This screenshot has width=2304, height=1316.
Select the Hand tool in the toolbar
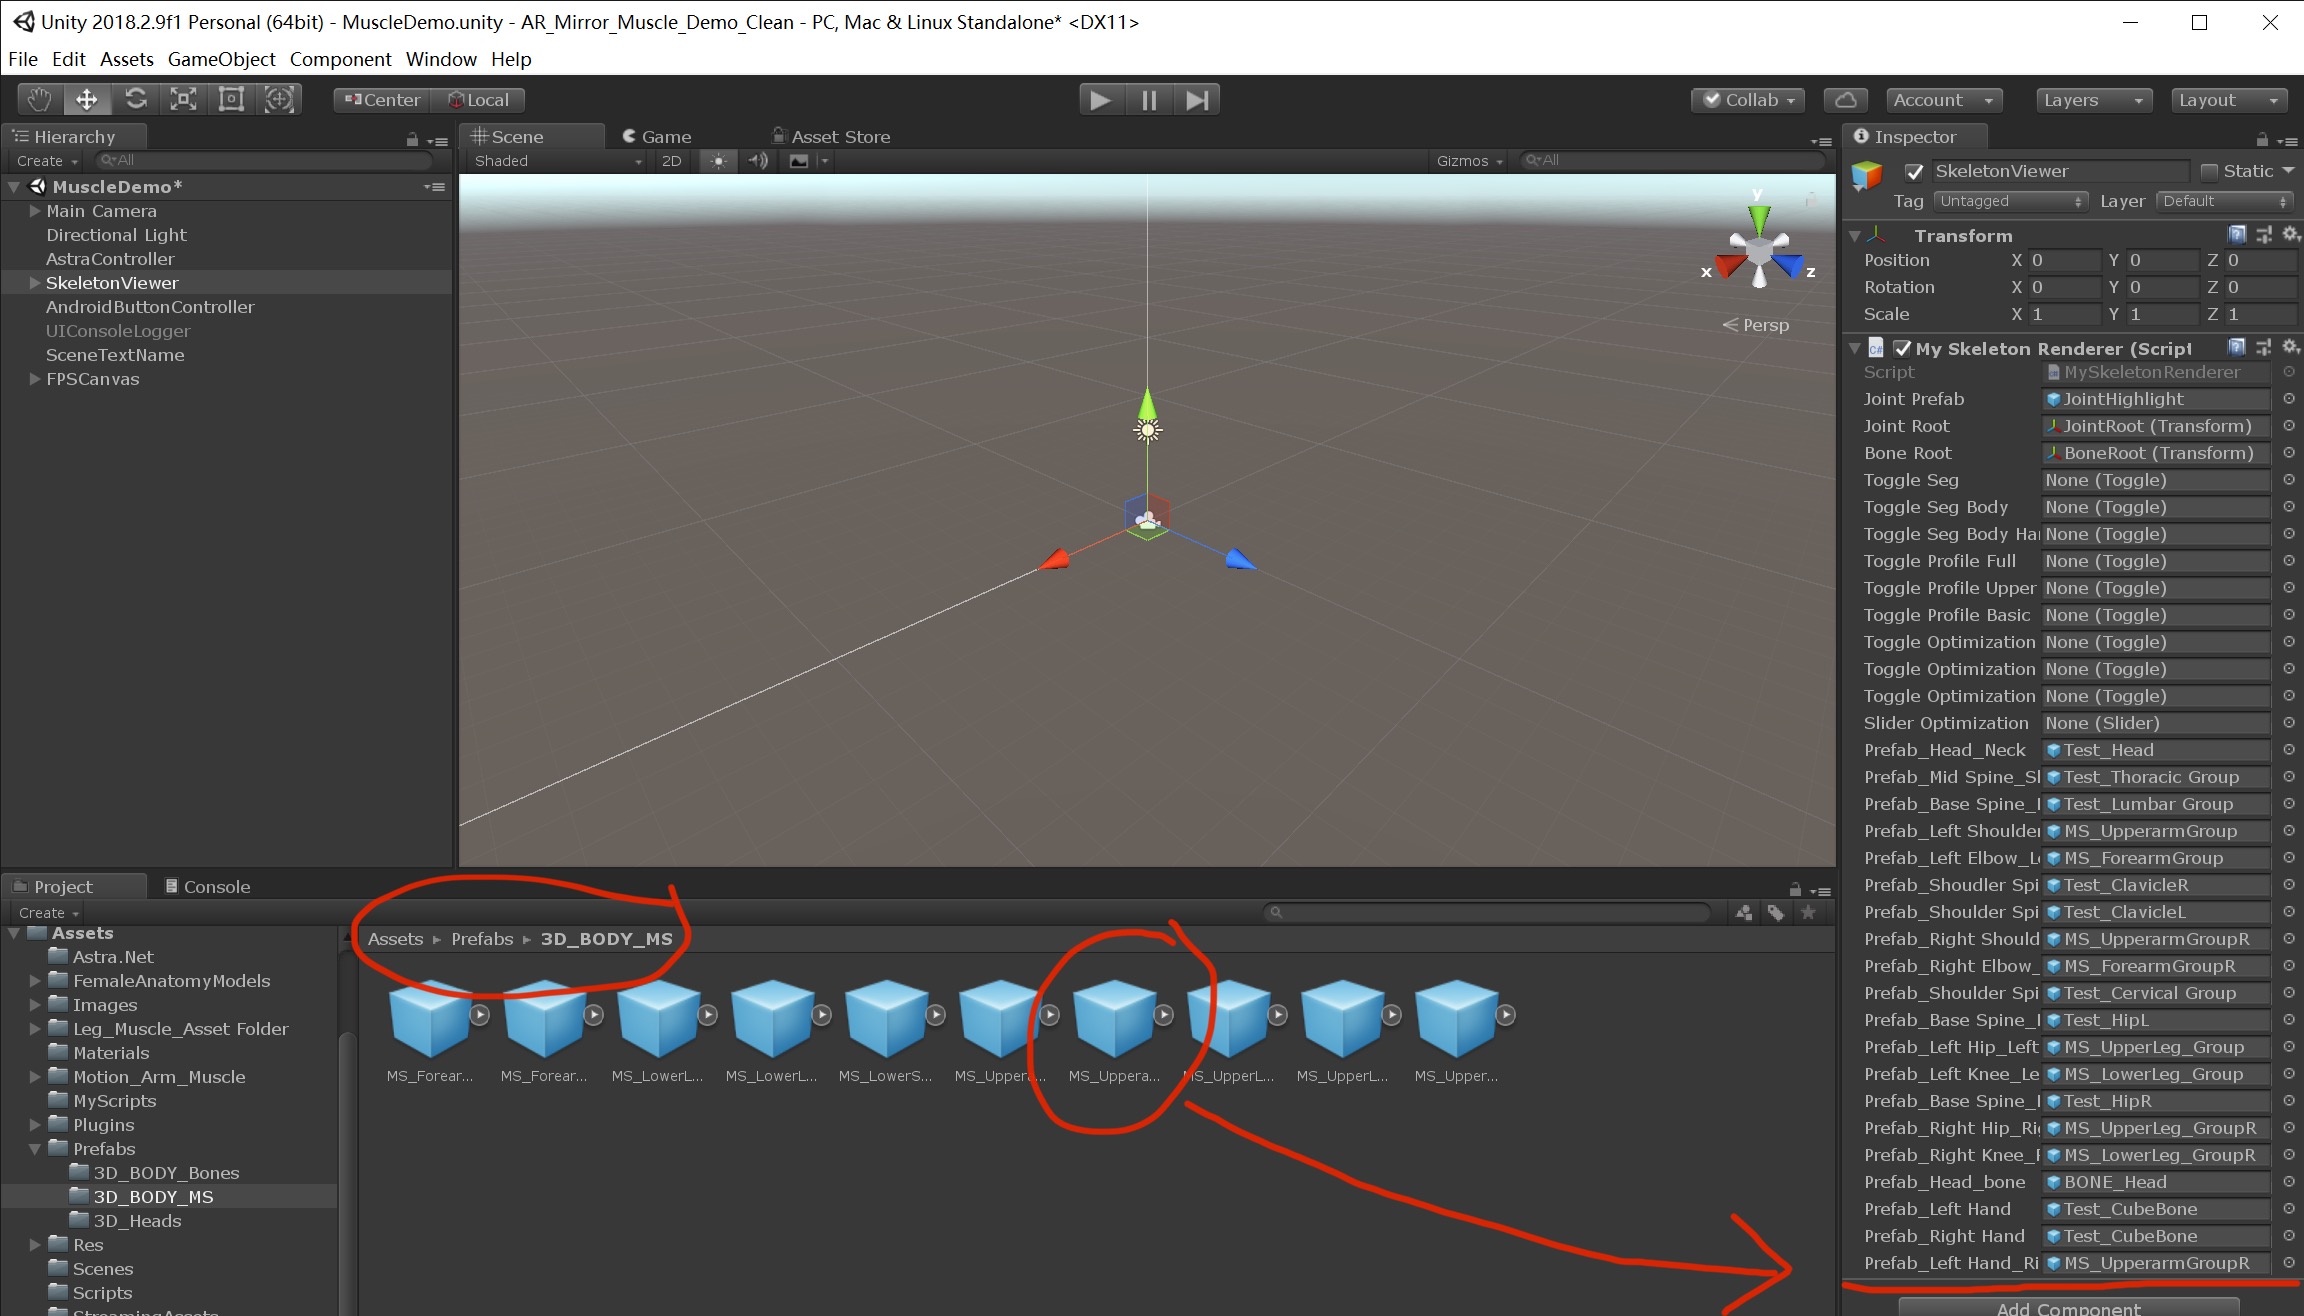(38, 99)
